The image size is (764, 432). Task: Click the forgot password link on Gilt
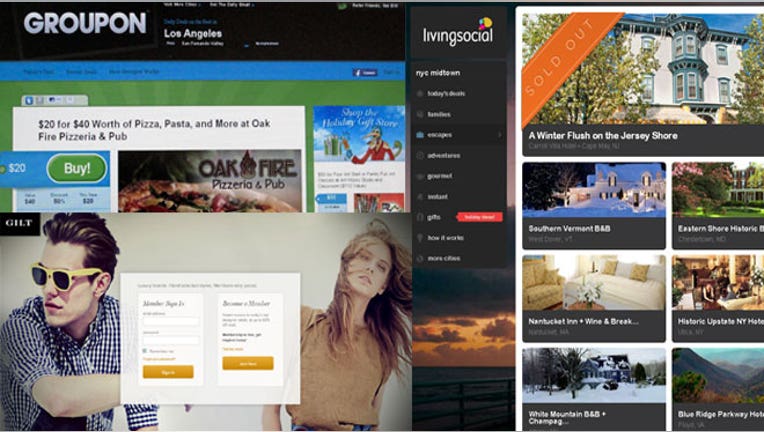(159, 359)
